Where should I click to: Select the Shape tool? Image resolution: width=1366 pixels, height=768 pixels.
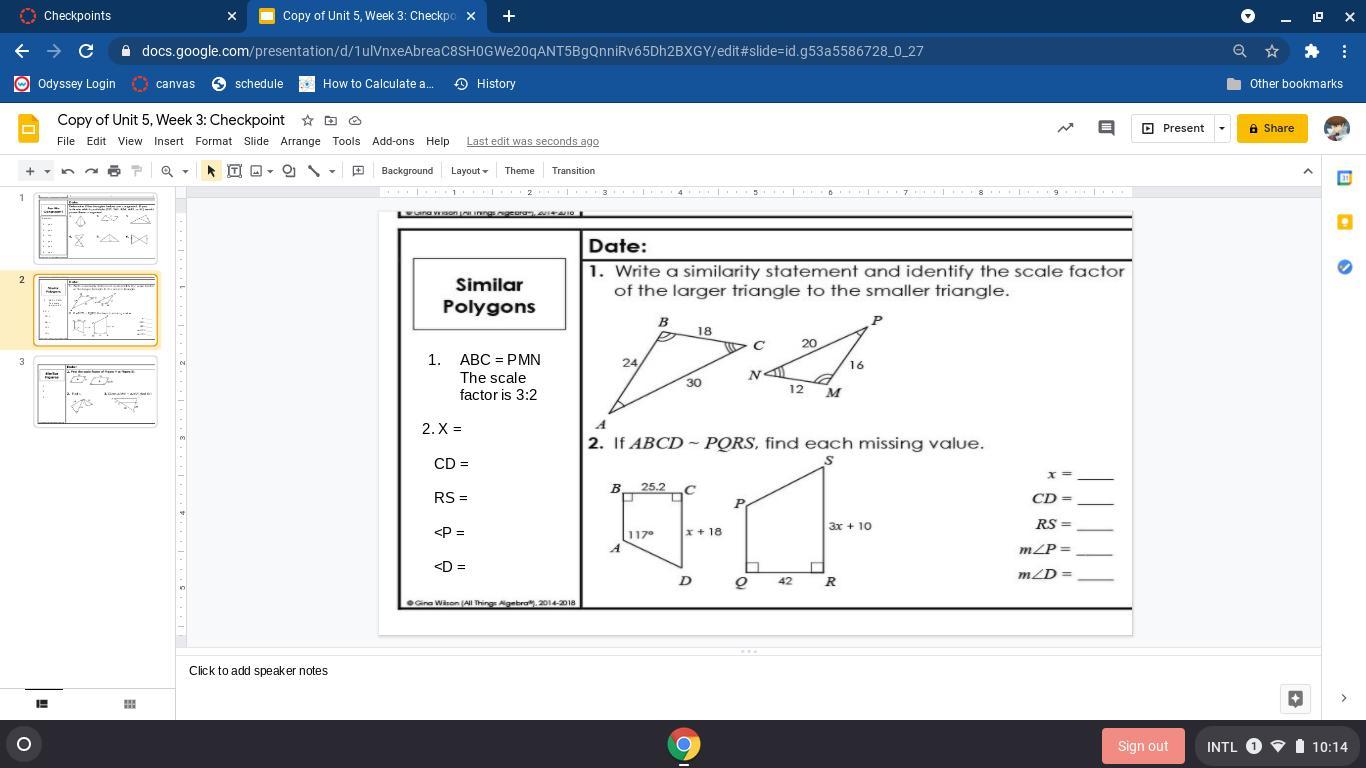pos(289,171)
